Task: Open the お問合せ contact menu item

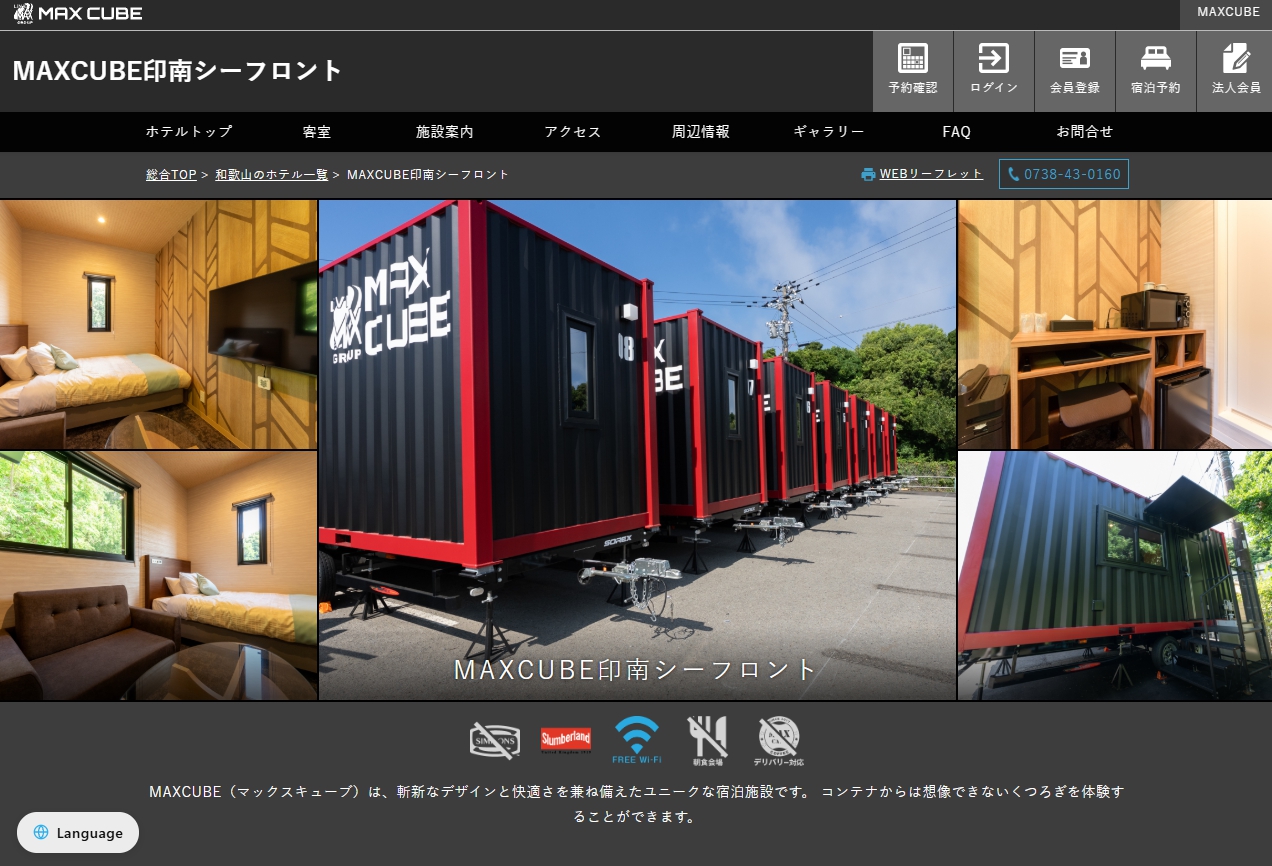Action: click(1085, 131)
